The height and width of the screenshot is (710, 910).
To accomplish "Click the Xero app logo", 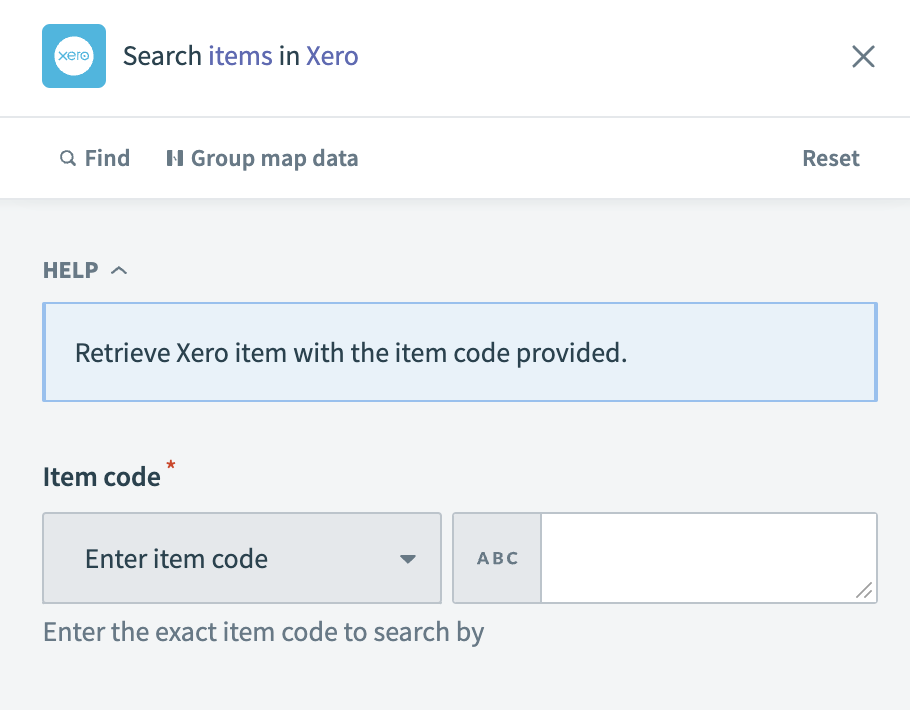I will click(x=74, y=56).
